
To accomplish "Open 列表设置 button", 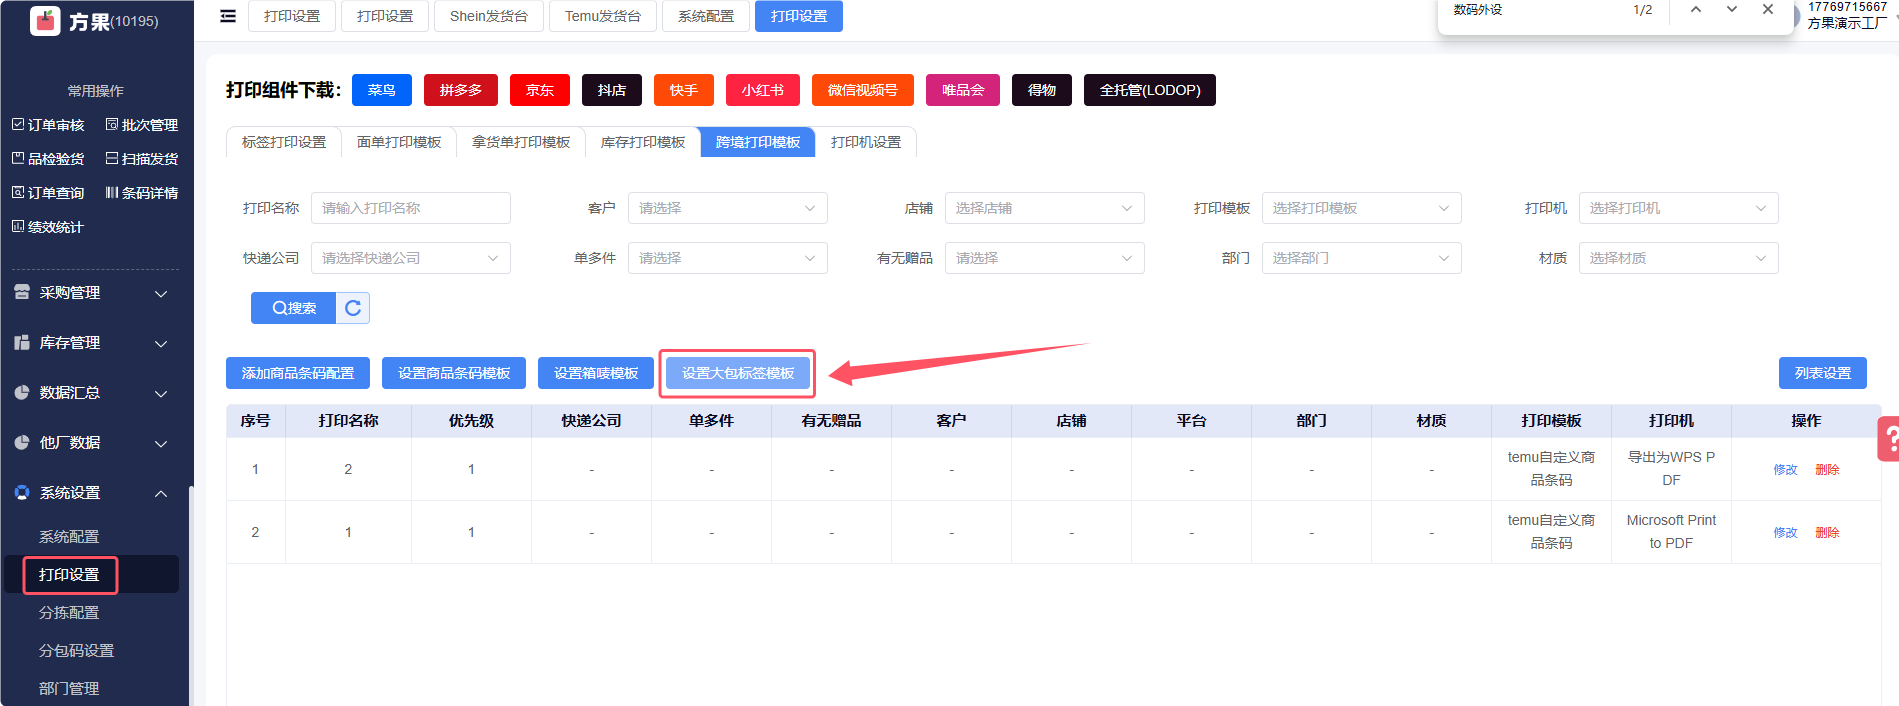I will [x=1823, y=373].
